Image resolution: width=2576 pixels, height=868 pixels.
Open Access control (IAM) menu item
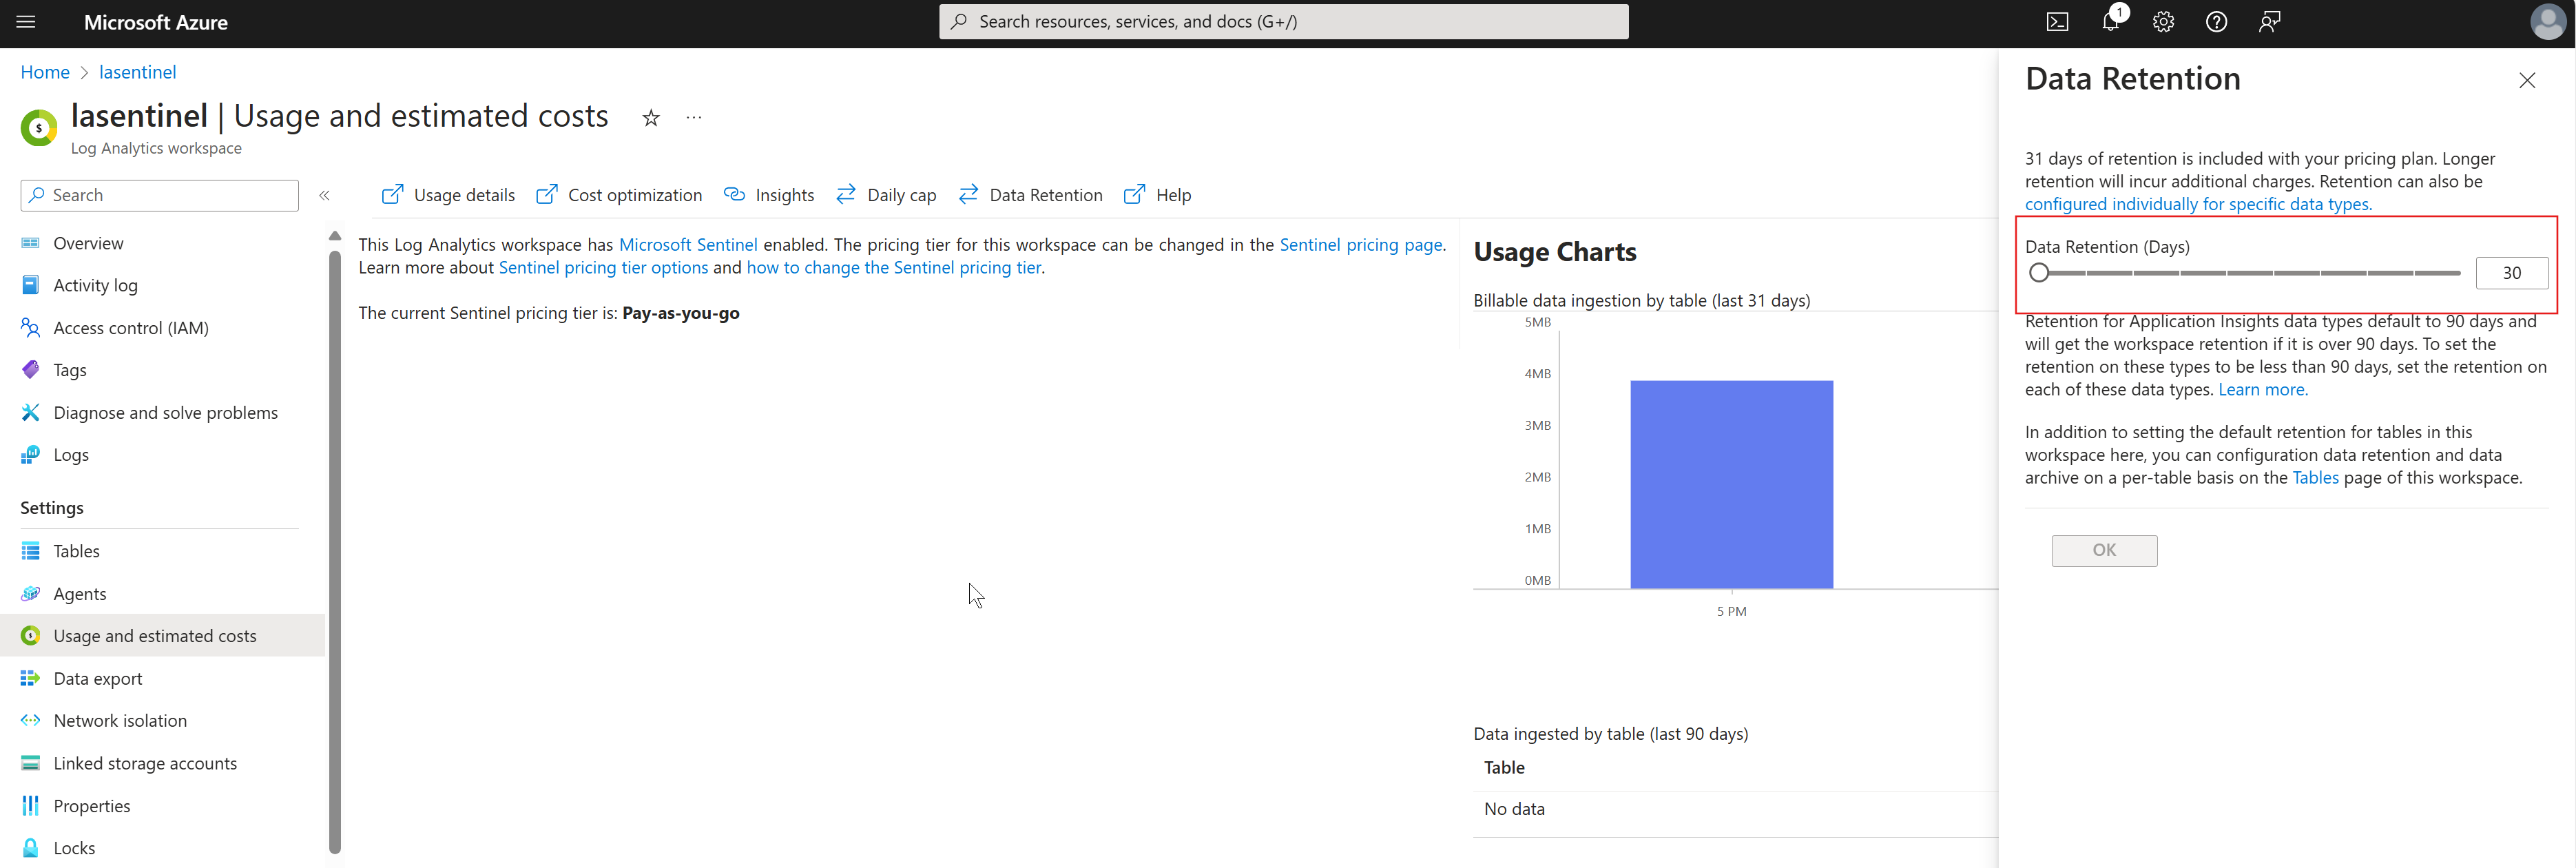(x=130, y=328)
